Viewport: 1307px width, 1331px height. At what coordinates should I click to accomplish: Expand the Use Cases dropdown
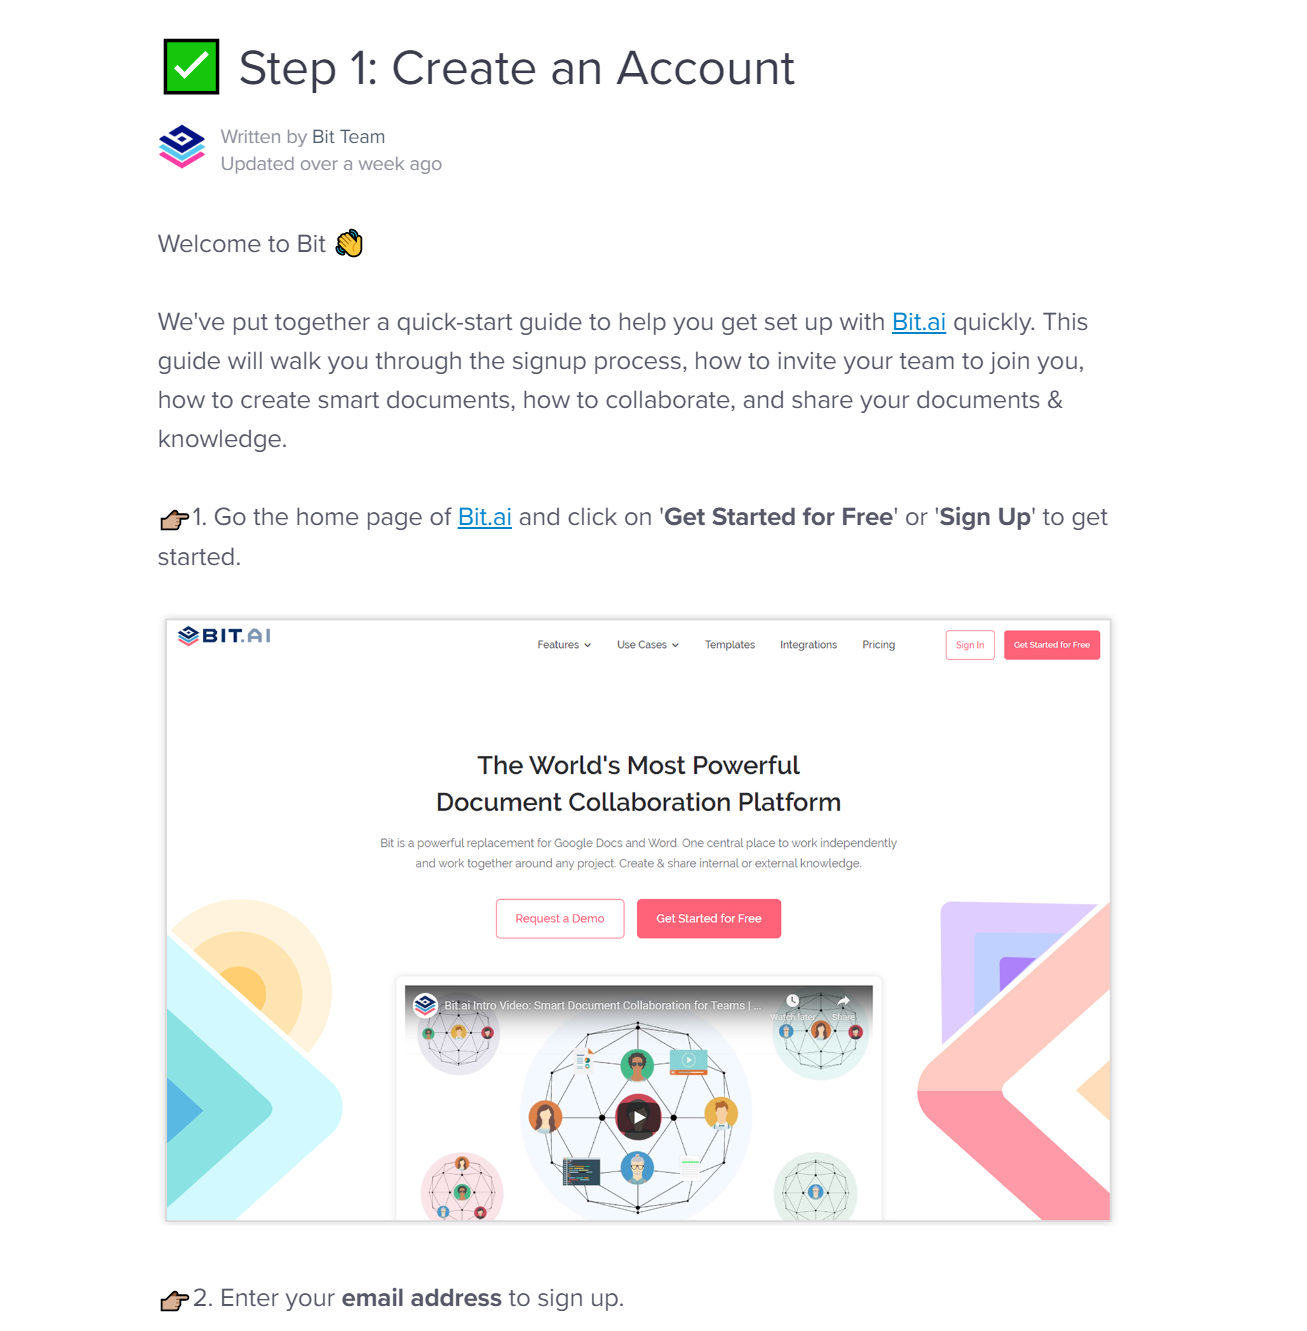(x=648, y=645)
